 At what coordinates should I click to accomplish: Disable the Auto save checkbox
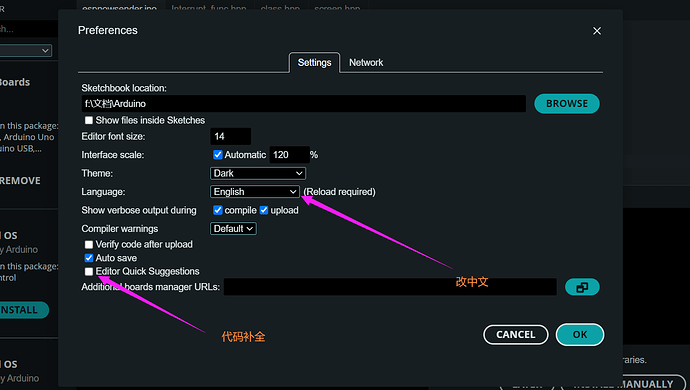[89, 258]
